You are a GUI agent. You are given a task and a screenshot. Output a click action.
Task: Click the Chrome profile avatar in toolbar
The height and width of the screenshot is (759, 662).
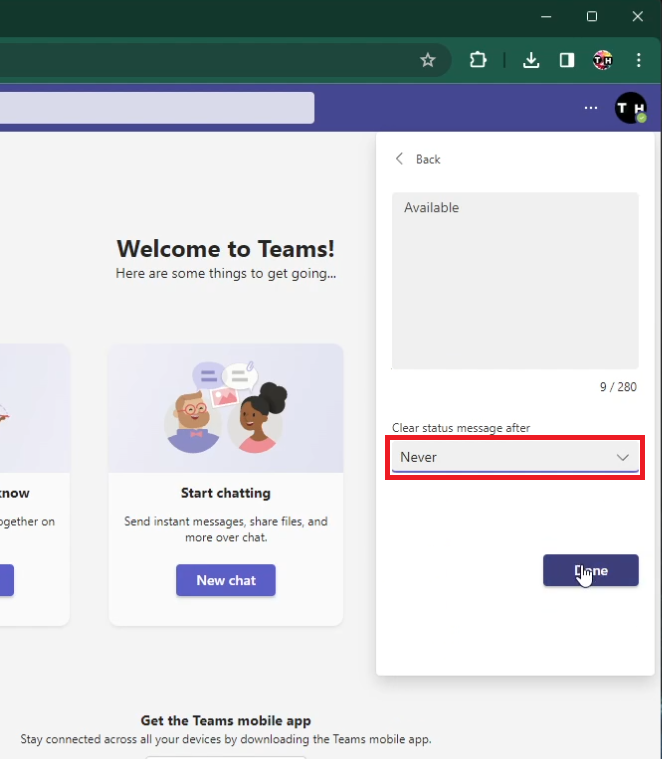[x=602, y=60]
